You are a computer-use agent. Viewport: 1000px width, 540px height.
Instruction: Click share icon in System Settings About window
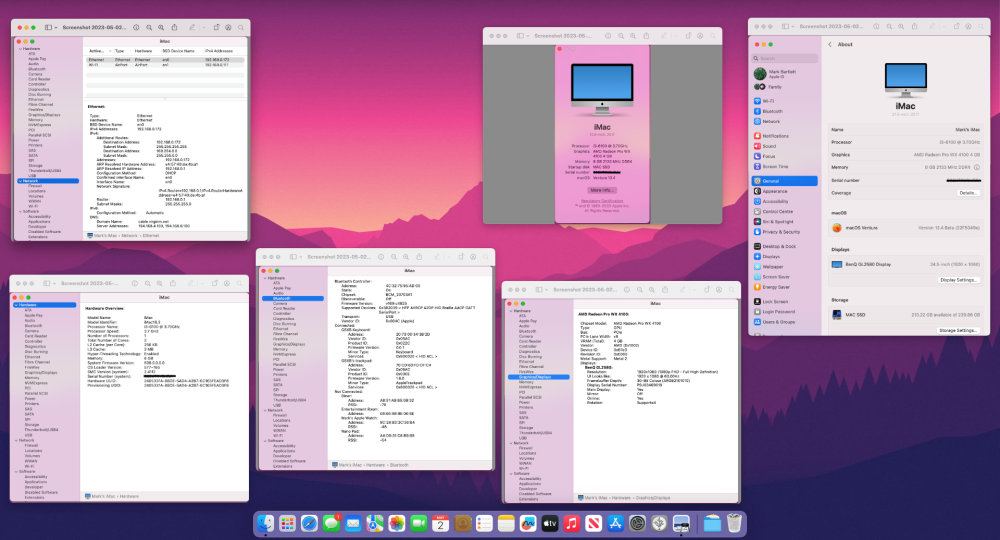click(915, 26)
